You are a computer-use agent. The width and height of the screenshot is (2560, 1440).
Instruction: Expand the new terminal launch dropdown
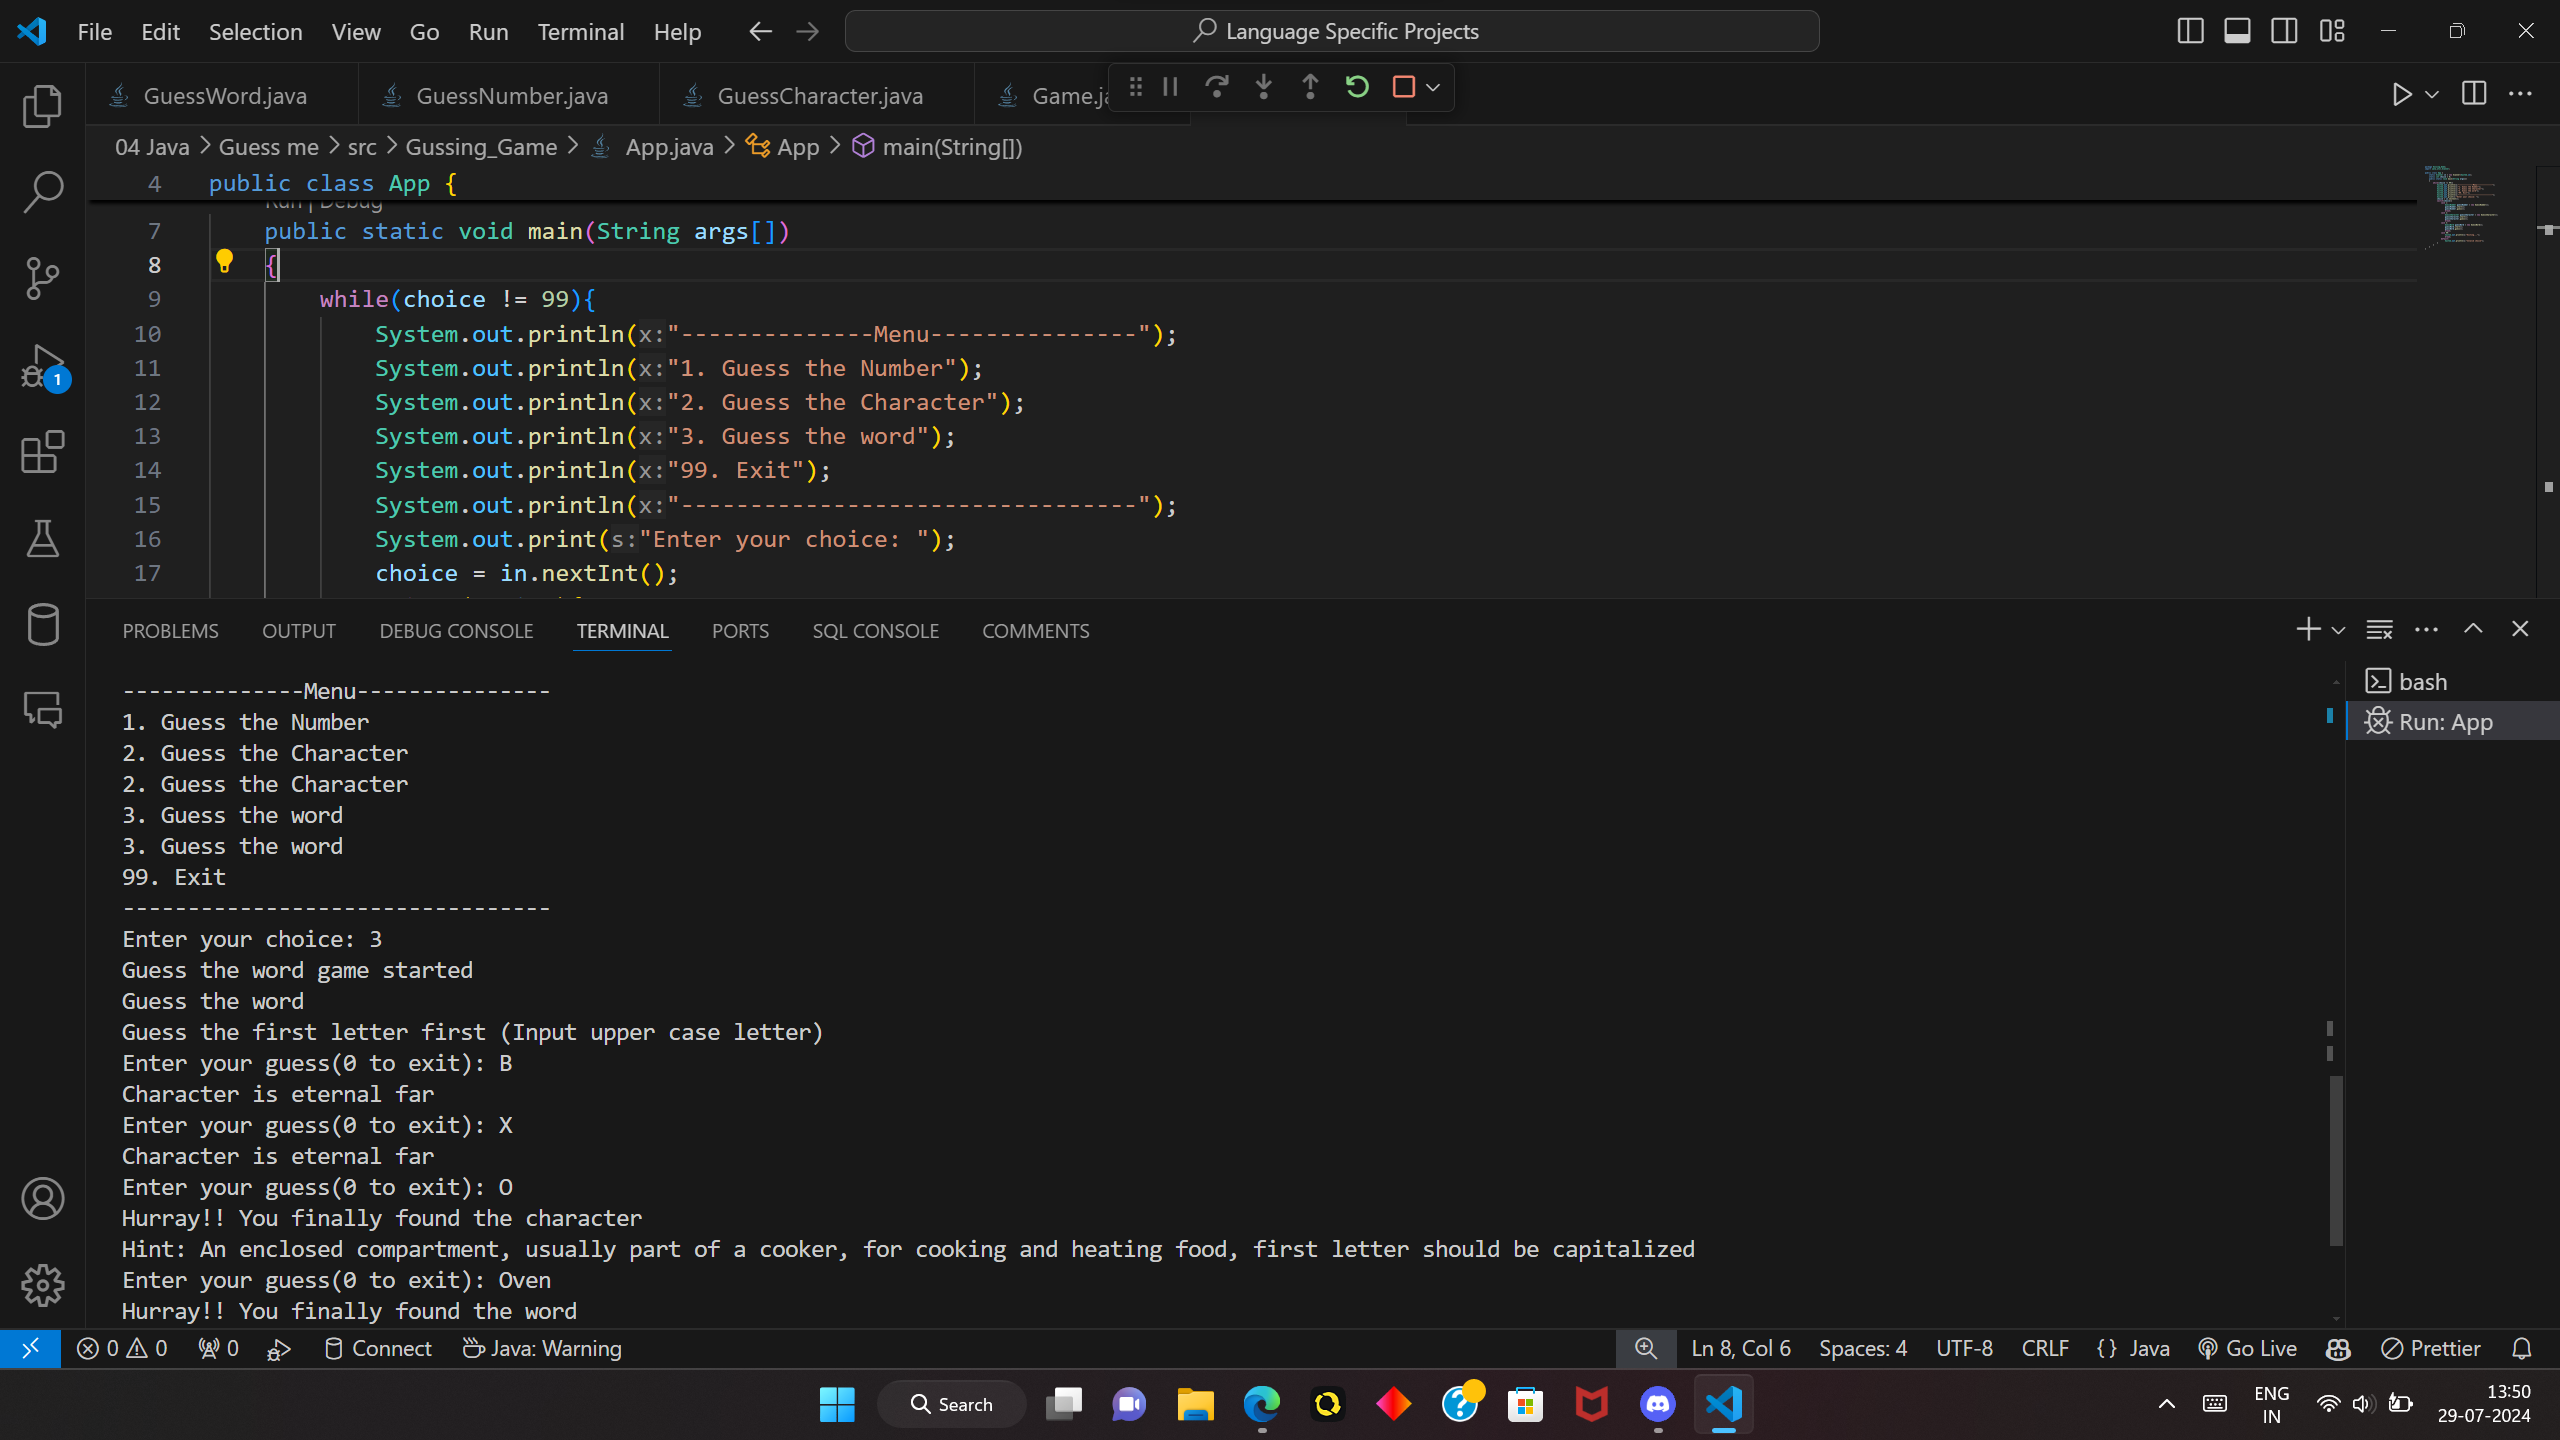point(2338,630)
